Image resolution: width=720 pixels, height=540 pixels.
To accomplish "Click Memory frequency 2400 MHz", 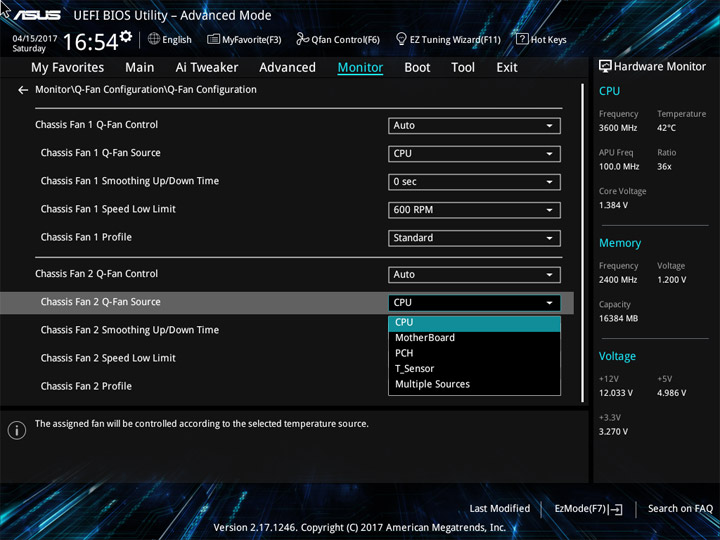I will tap(618, 280).
